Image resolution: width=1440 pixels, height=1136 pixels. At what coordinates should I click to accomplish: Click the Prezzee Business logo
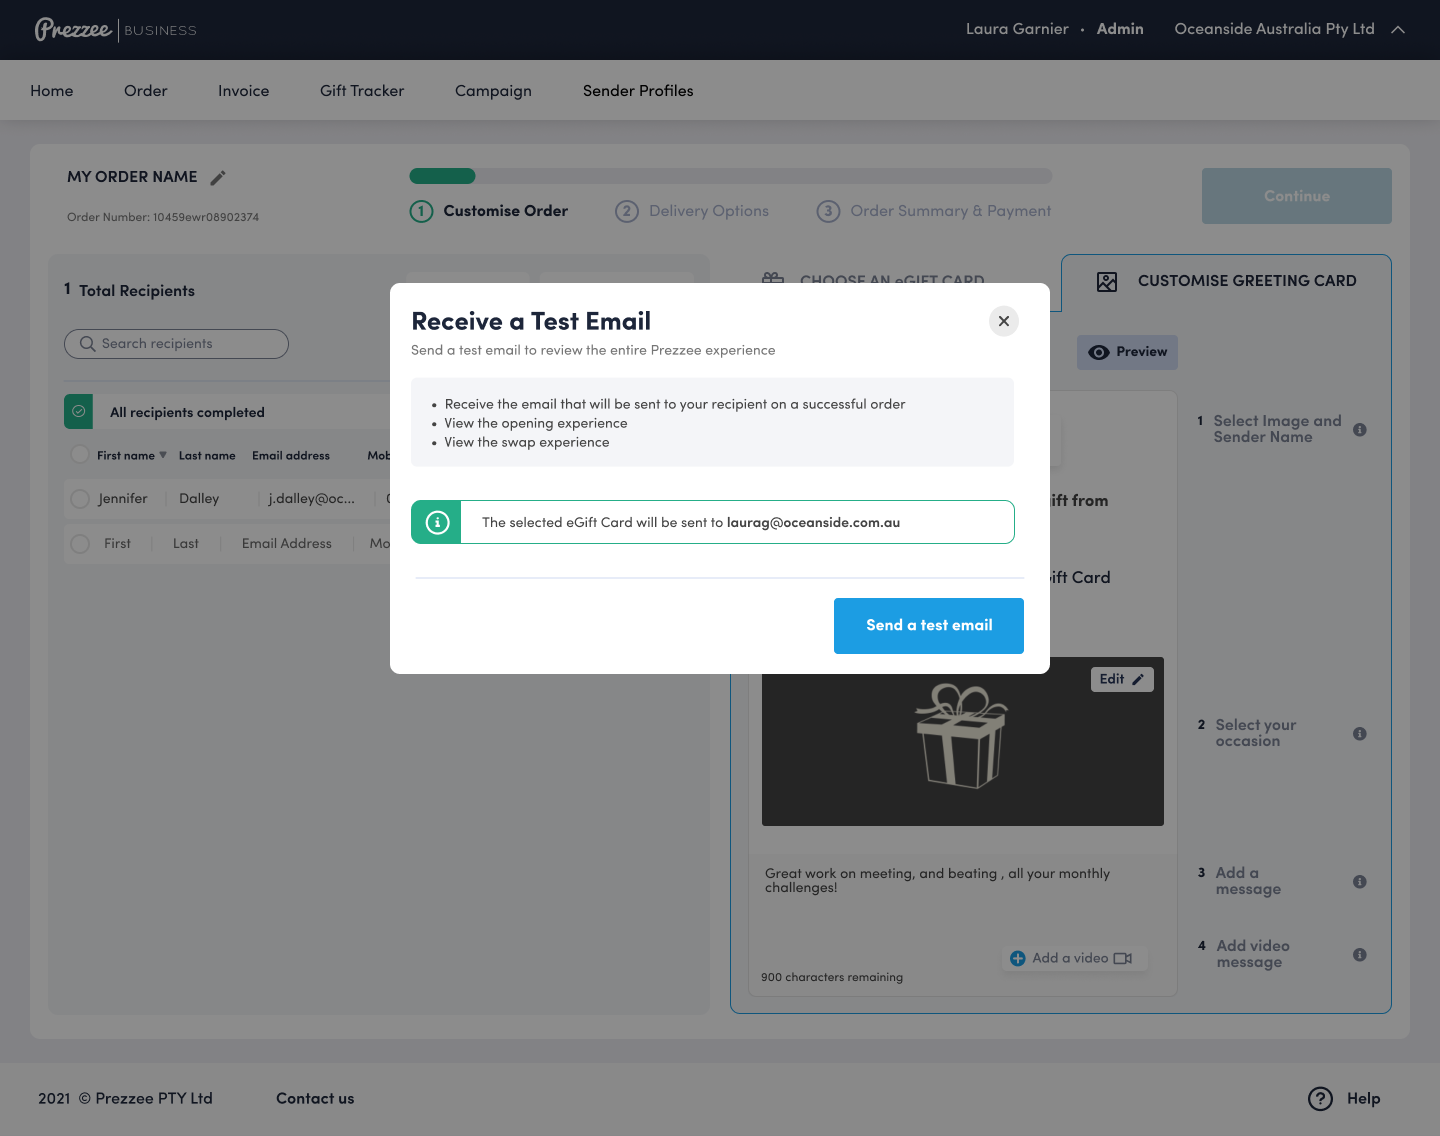pyautogui.click(x=116, y=30)
